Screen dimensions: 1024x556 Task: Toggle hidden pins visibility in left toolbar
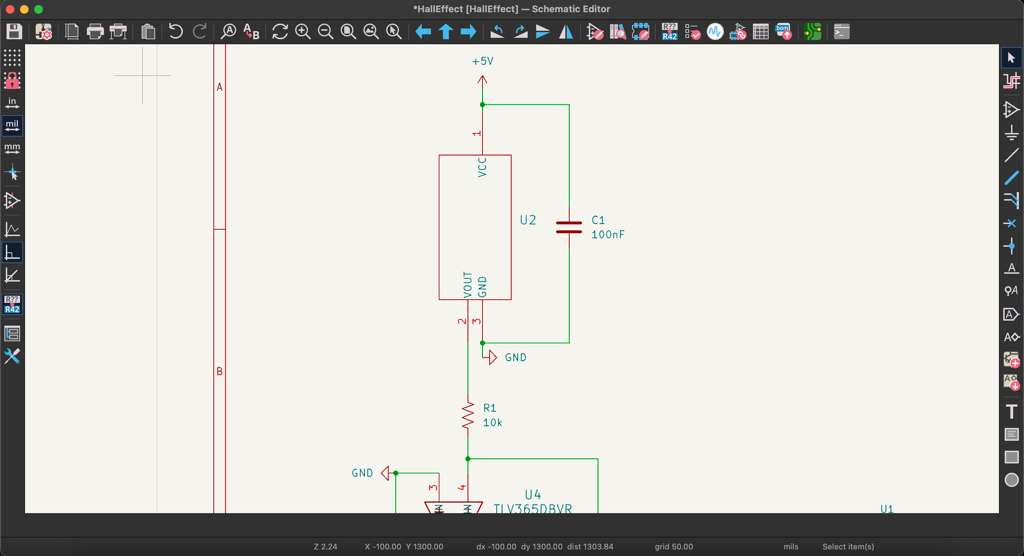12,201
